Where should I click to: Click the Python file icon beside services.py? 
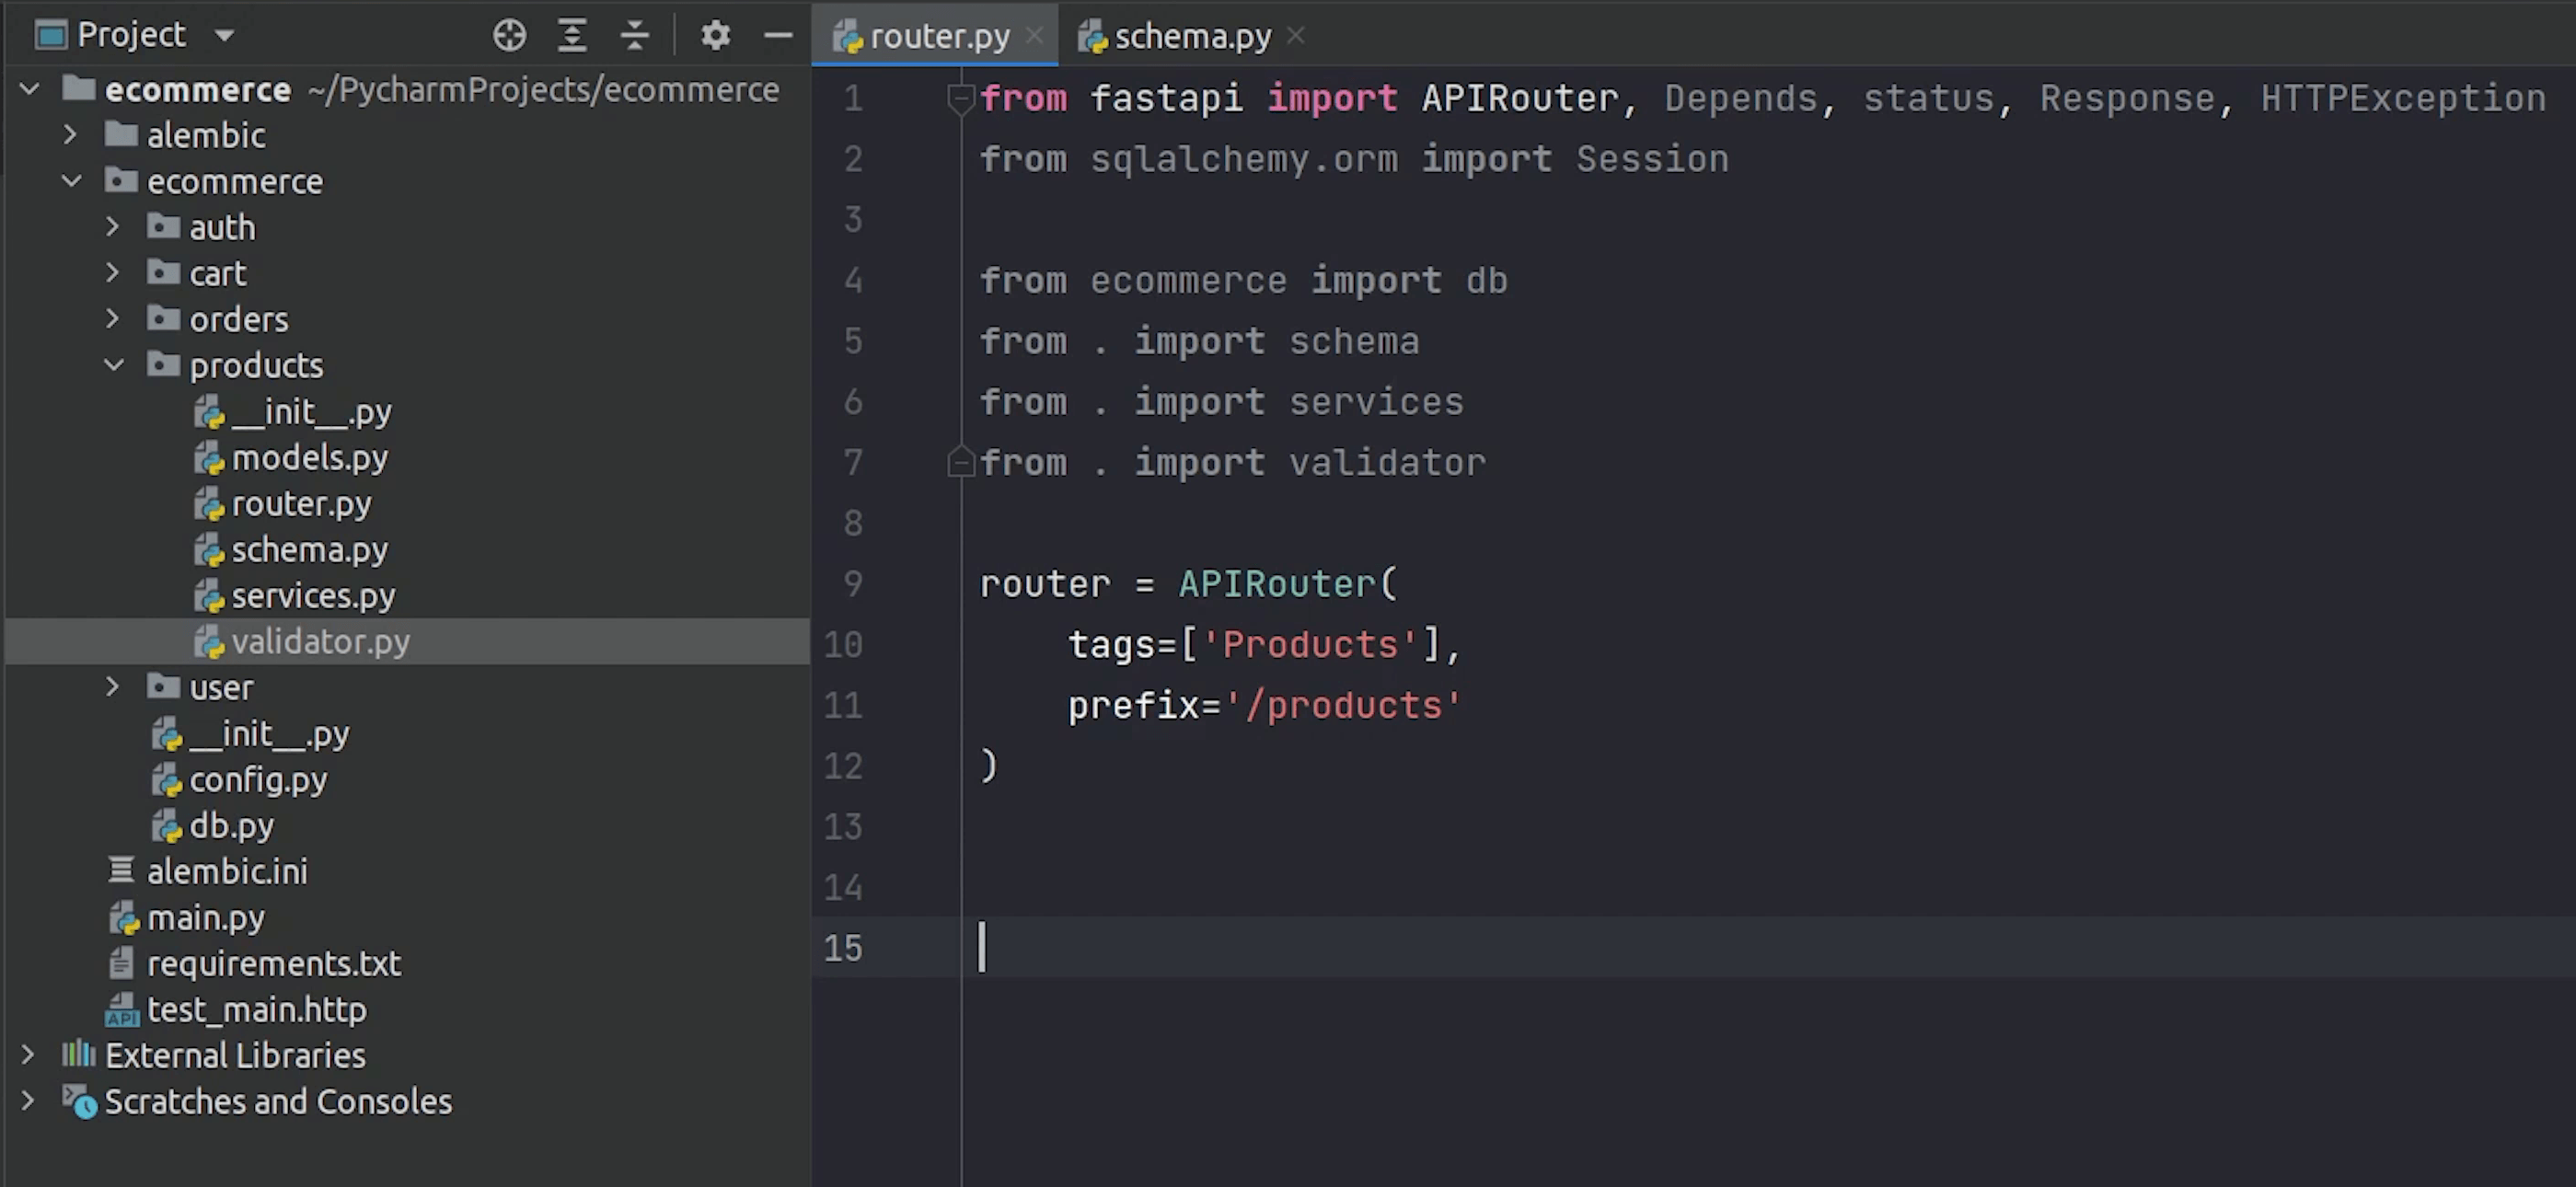[x=209, y=596]
